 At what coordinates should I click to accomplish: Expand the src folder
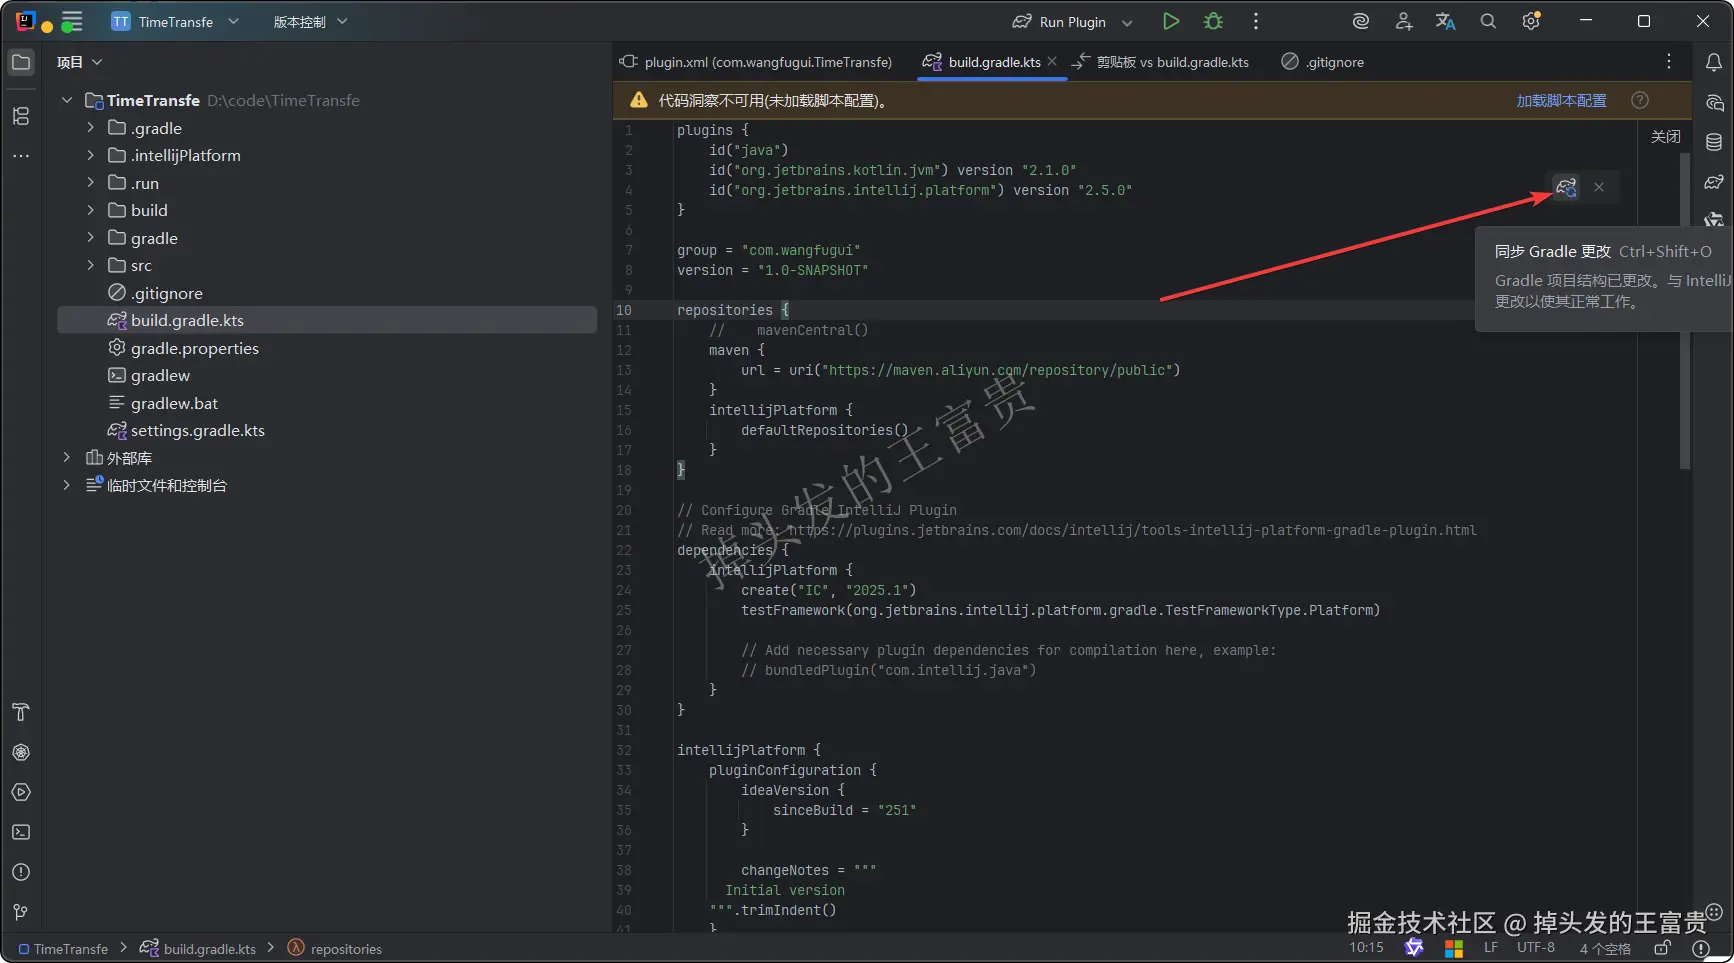coord(90,265)
